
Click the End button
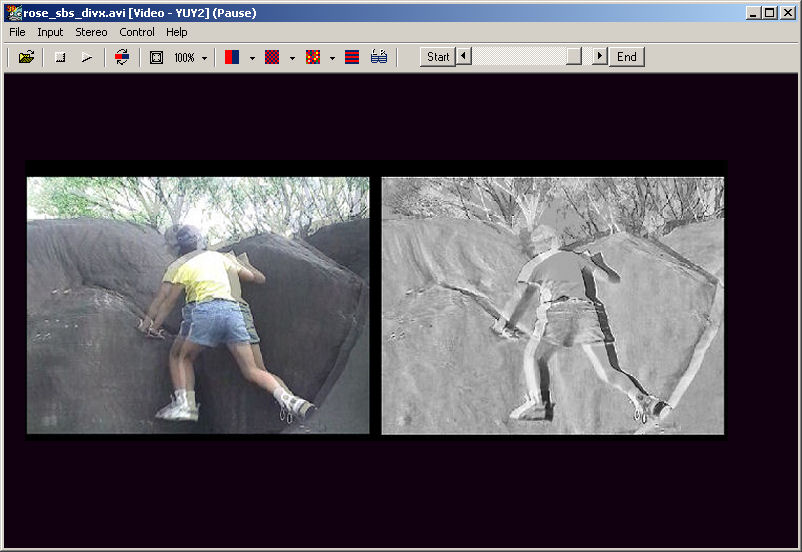626,57
